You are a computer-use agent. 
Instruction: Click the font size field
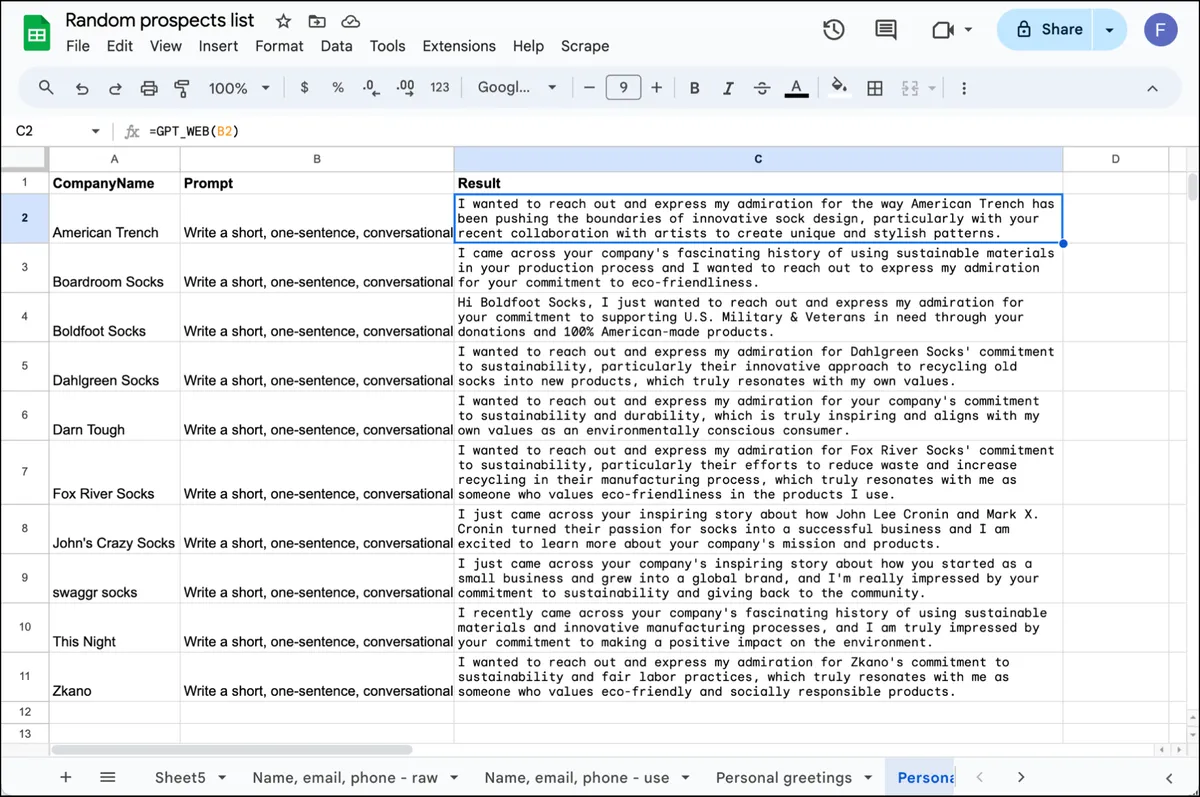pos(623,88)
